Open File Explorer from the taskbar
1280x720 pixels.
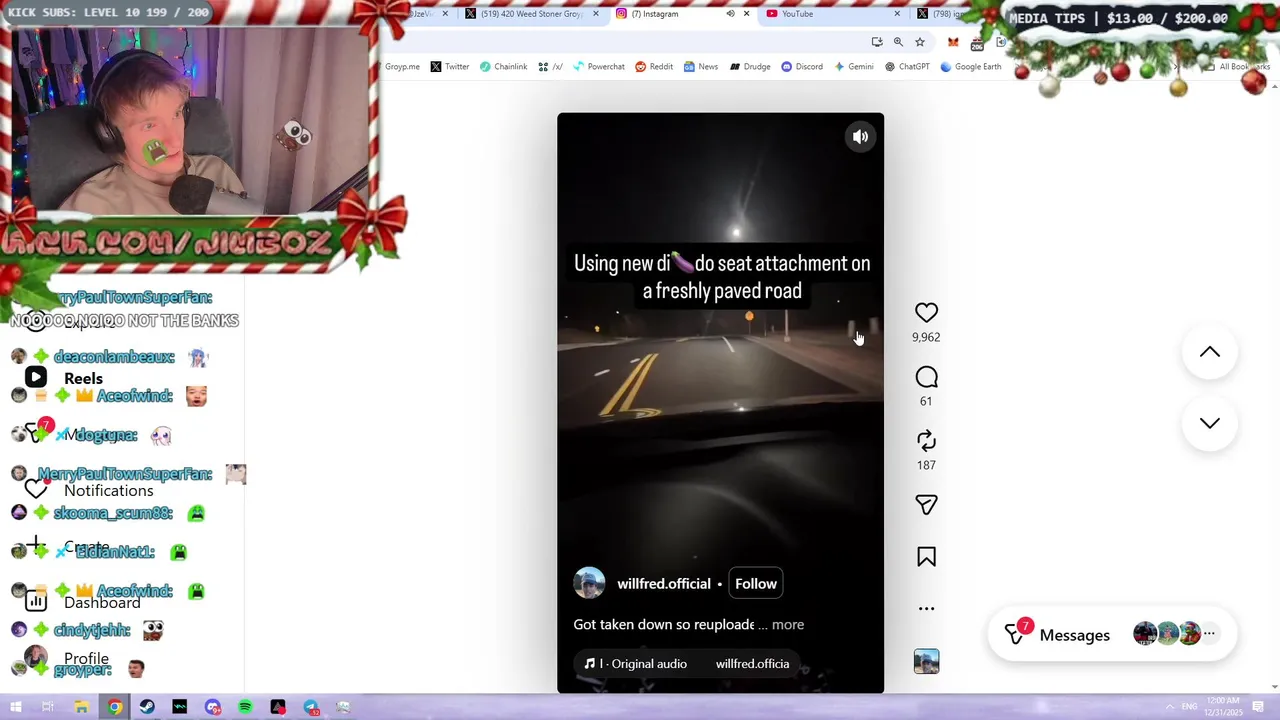81,707
